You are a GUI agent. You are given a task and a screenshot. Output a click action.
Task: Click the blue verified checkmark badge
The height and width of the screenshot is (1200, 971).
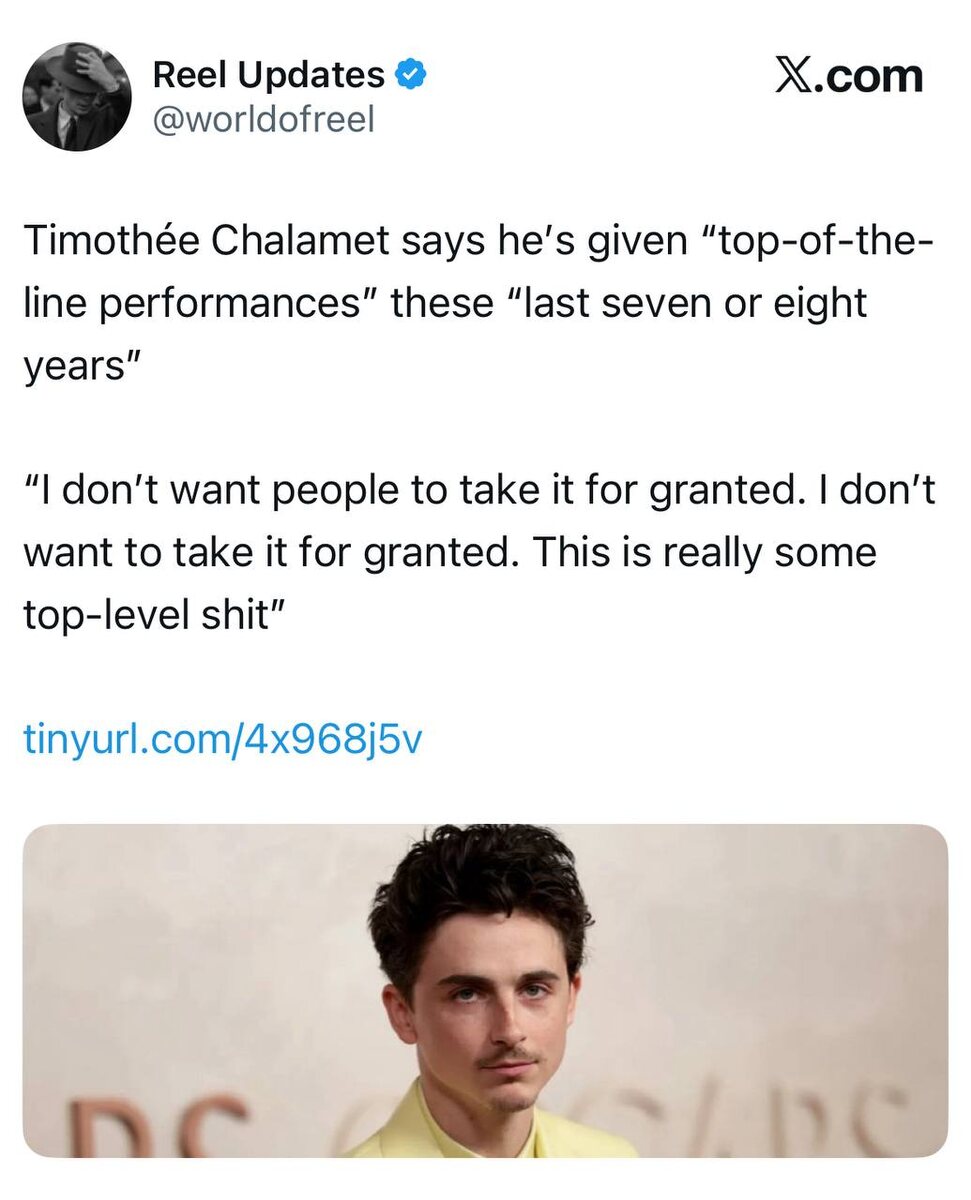[410, 75]
